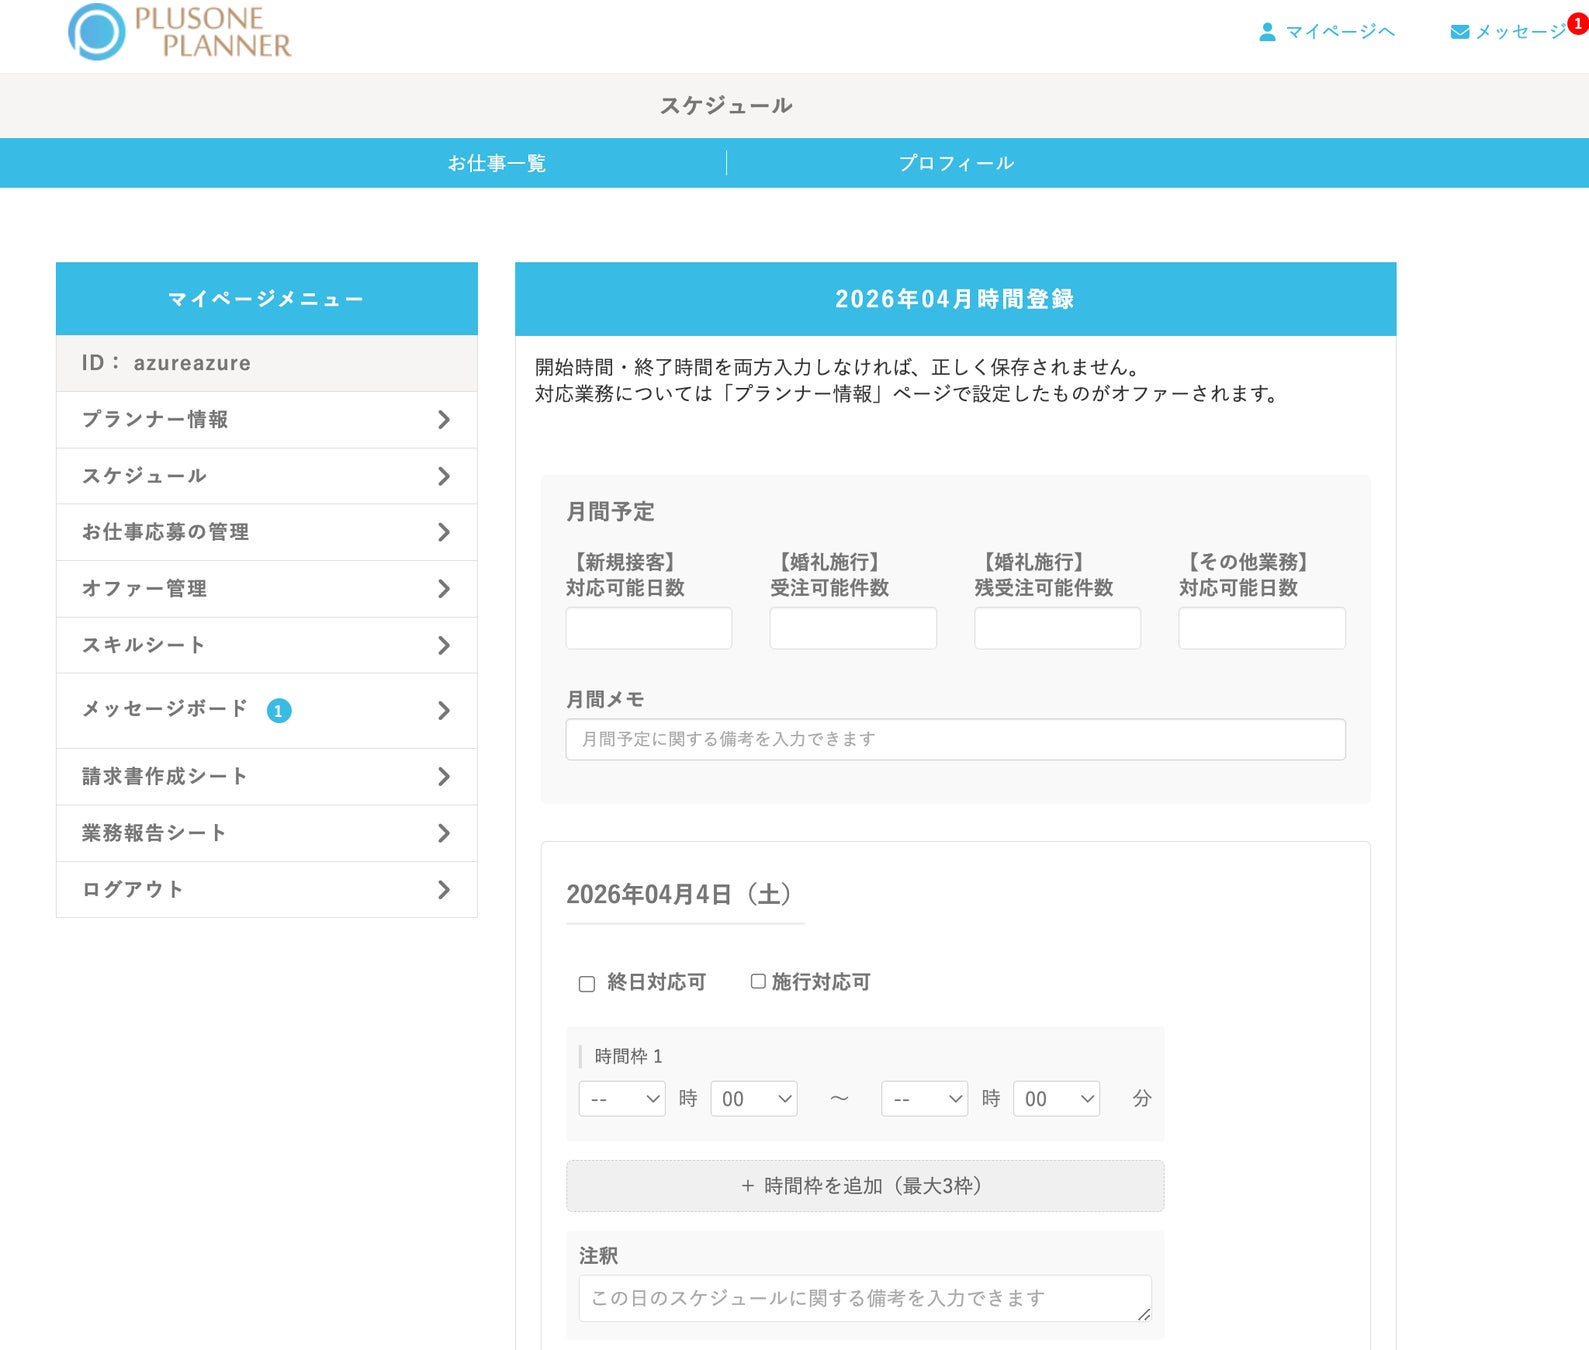This screenshot has height=1350, width=1589.
Task: Click the red notification badge on メッセージ
Action: (x=1578, y=23)
